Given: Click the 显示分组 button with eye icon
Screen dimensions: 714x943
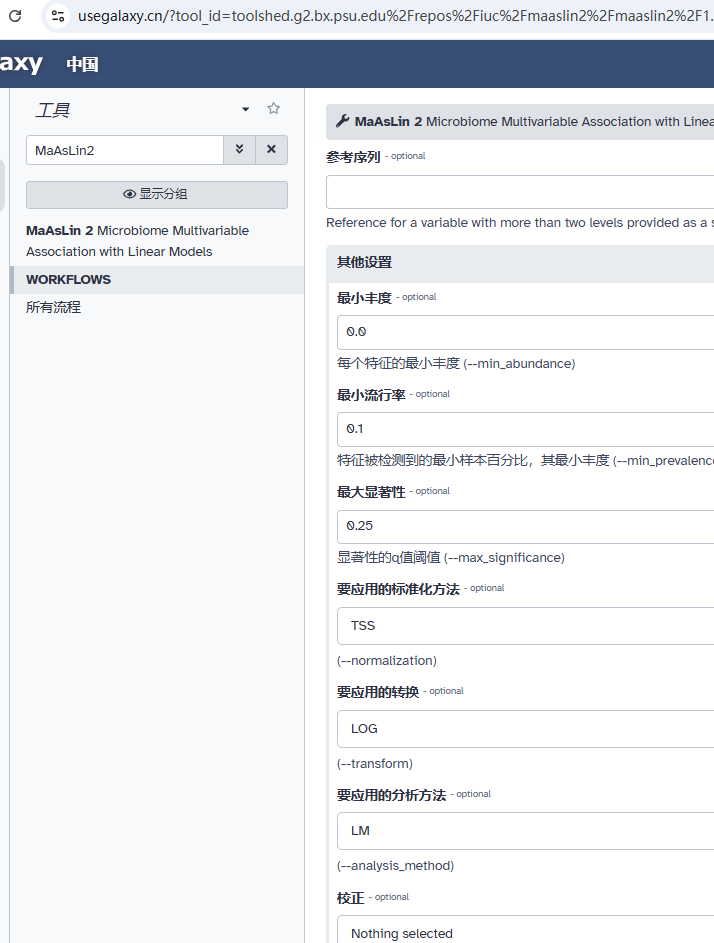Looking at the screenshot, I should pyautogui.click(x=156, y=194).
